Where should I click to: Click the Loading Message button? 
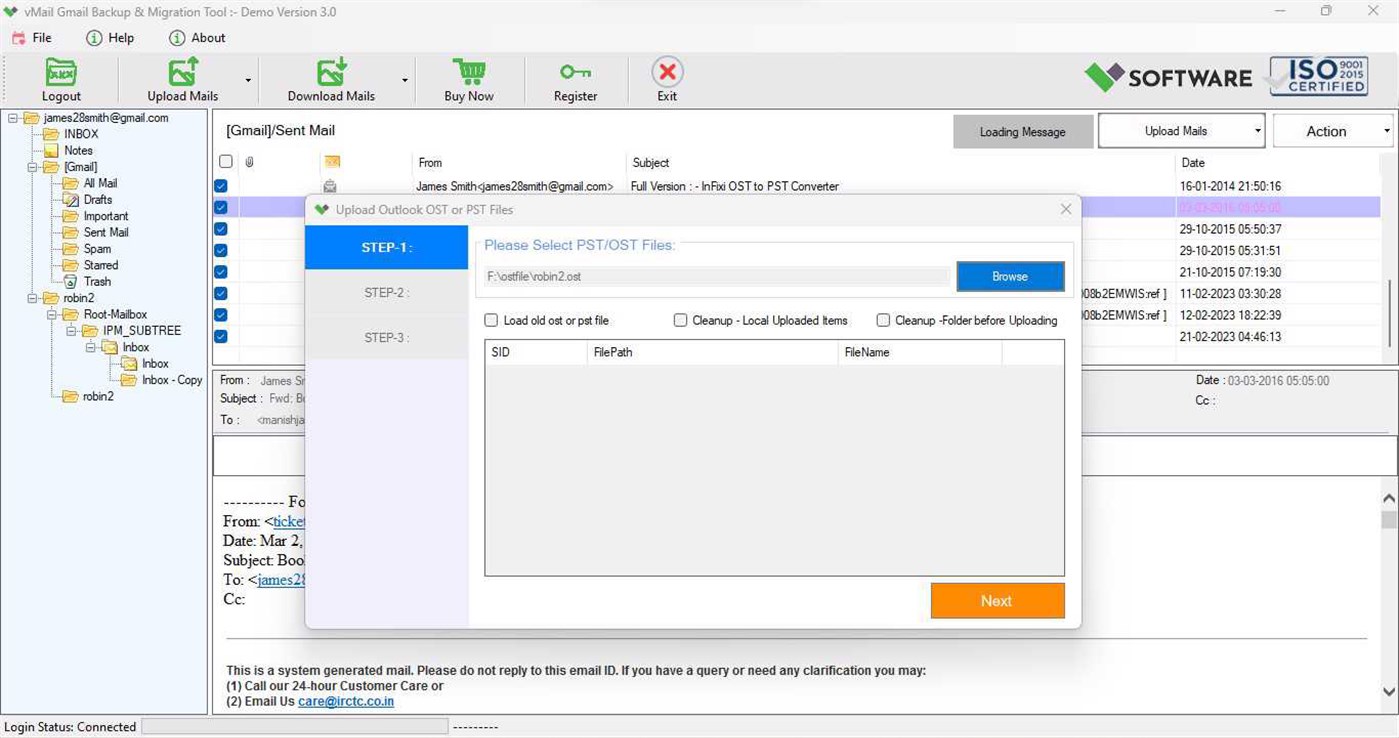click(x=1022, y=132)
